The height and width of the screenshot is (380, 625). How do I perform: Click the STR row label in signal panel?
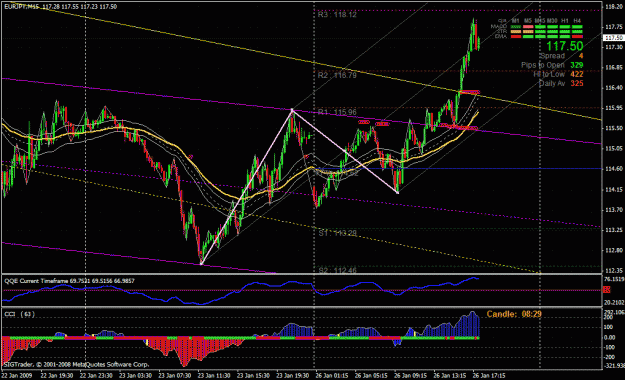(502, 31)
